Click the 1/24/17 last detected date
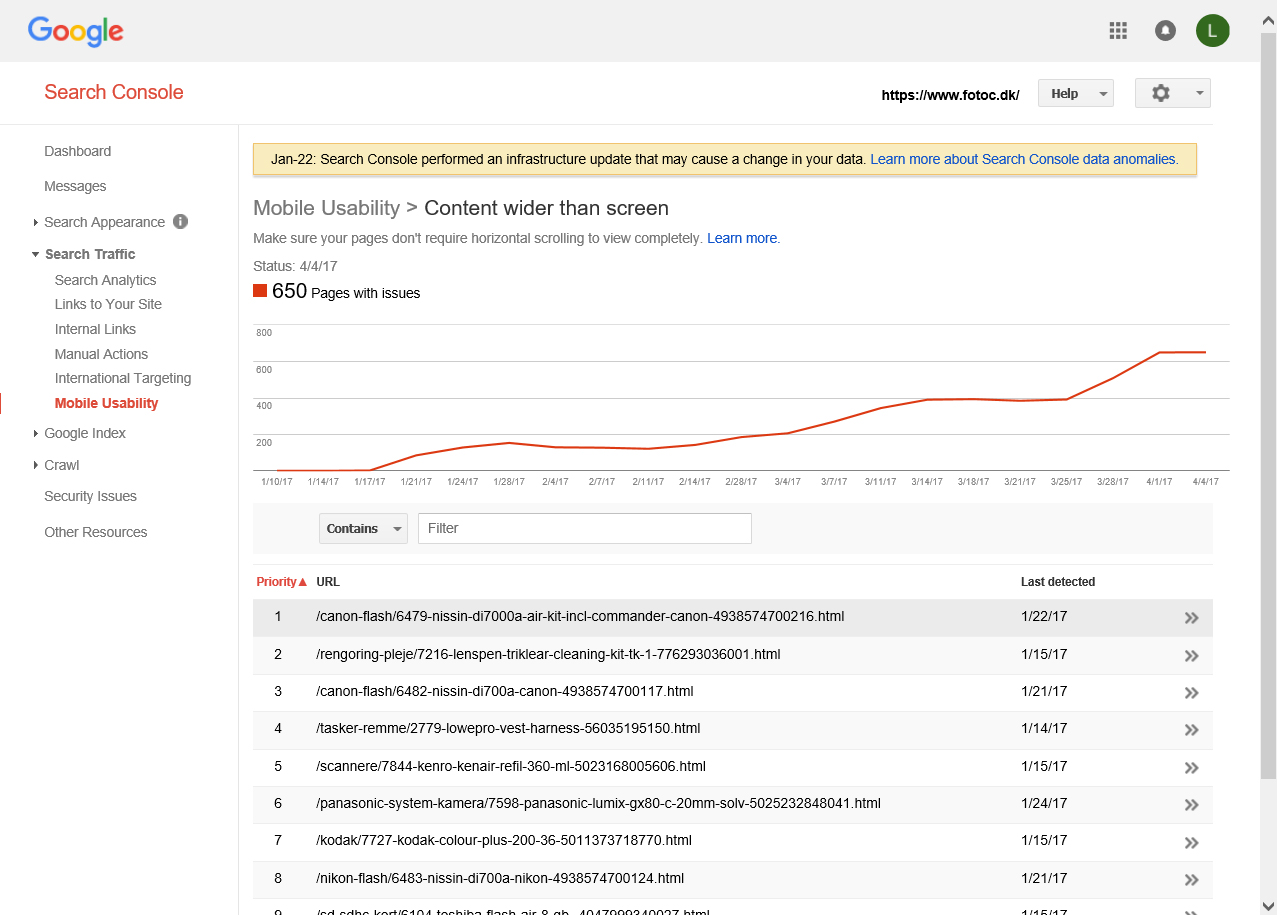This screenshot has width=1277, height=915. 1044,803
